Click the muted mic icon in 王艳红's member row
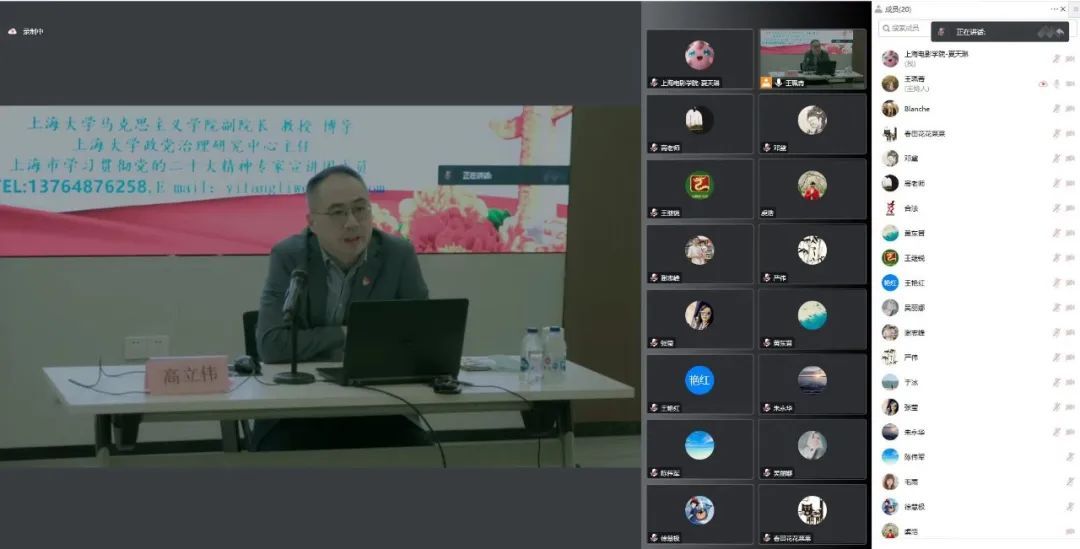The width and height of the screenshot is (1080, 549). tap(1056, 283)
